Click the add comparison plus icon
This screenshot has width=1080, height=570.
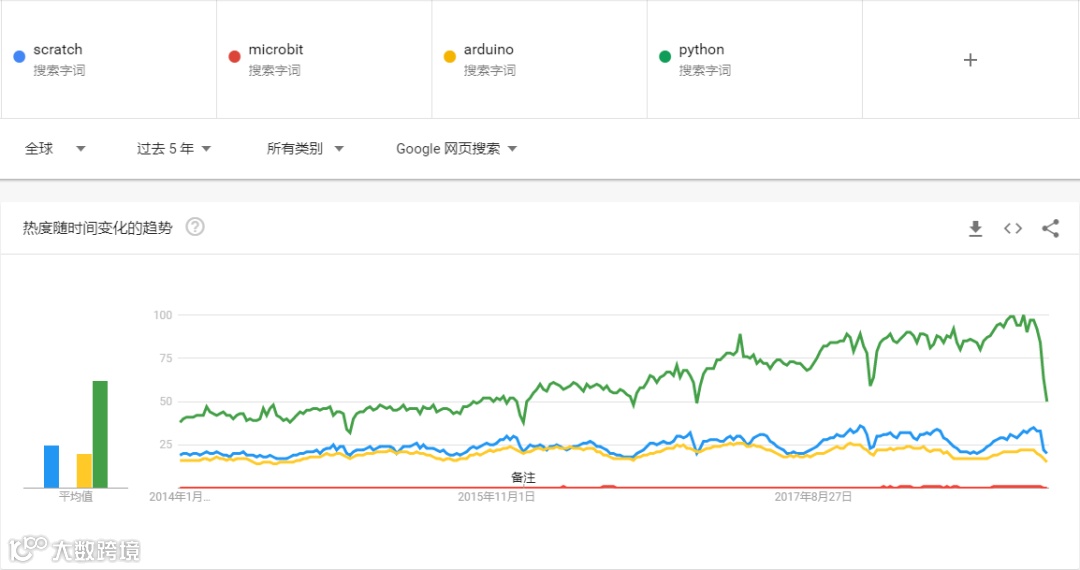point(969,60)
